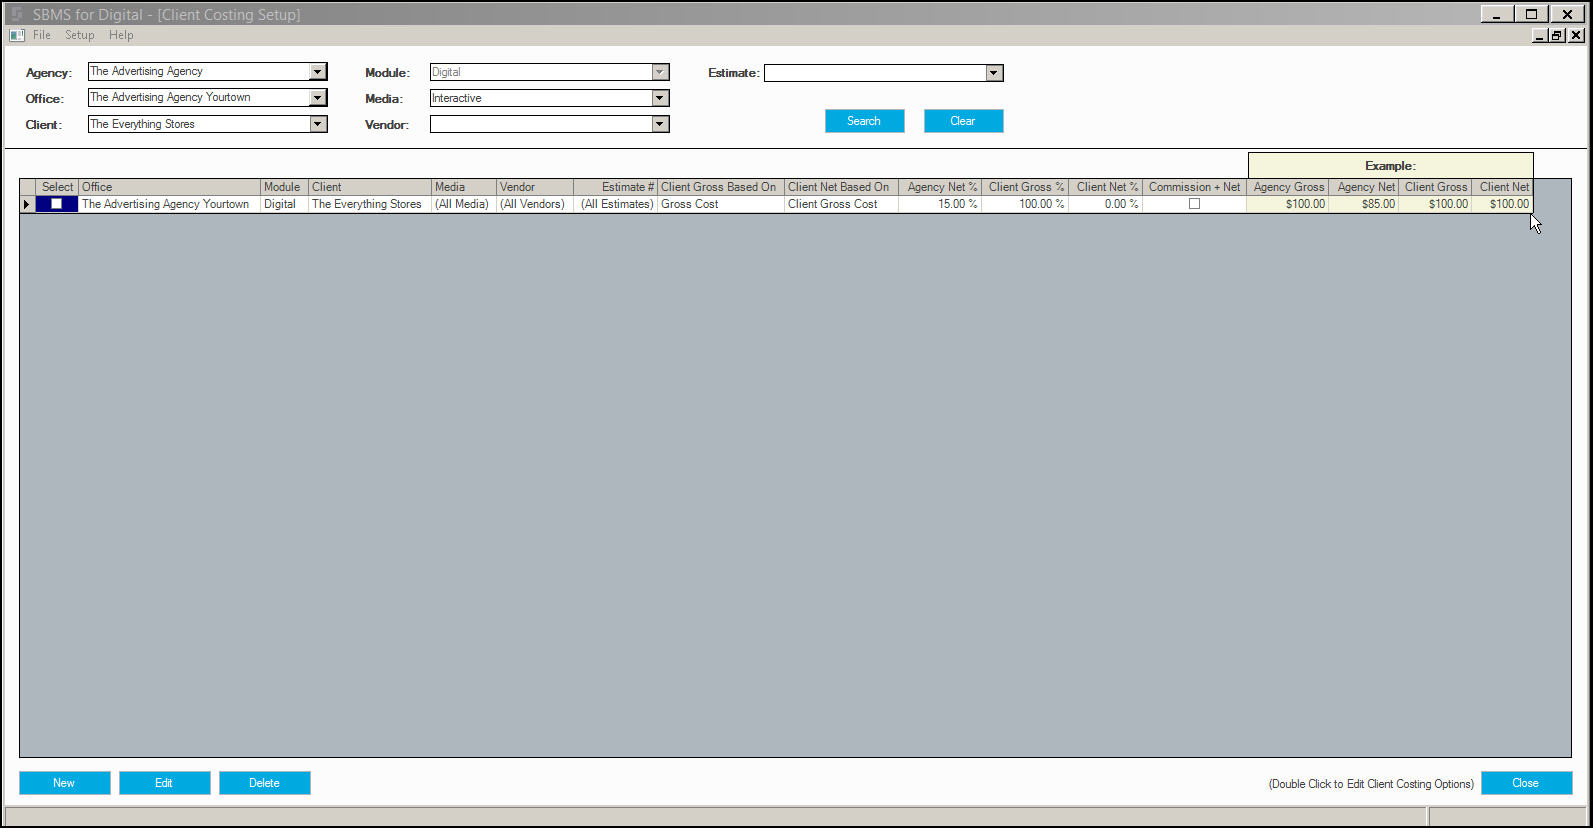Open the Setup menu

tap(80, 35)
